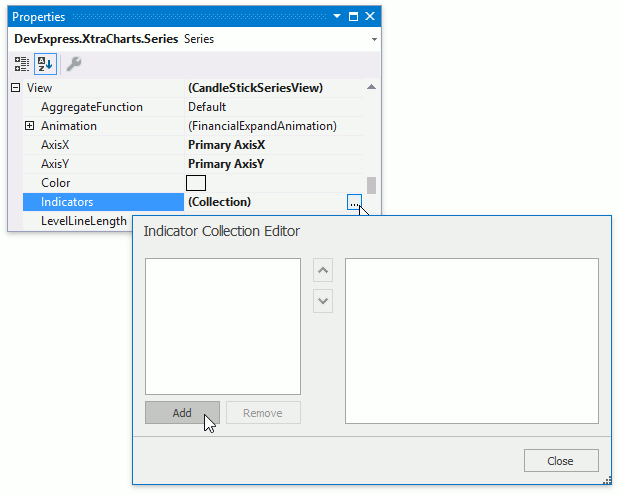Click the Properties panel title bar text

pyautogui.click(x=39, y=17)
